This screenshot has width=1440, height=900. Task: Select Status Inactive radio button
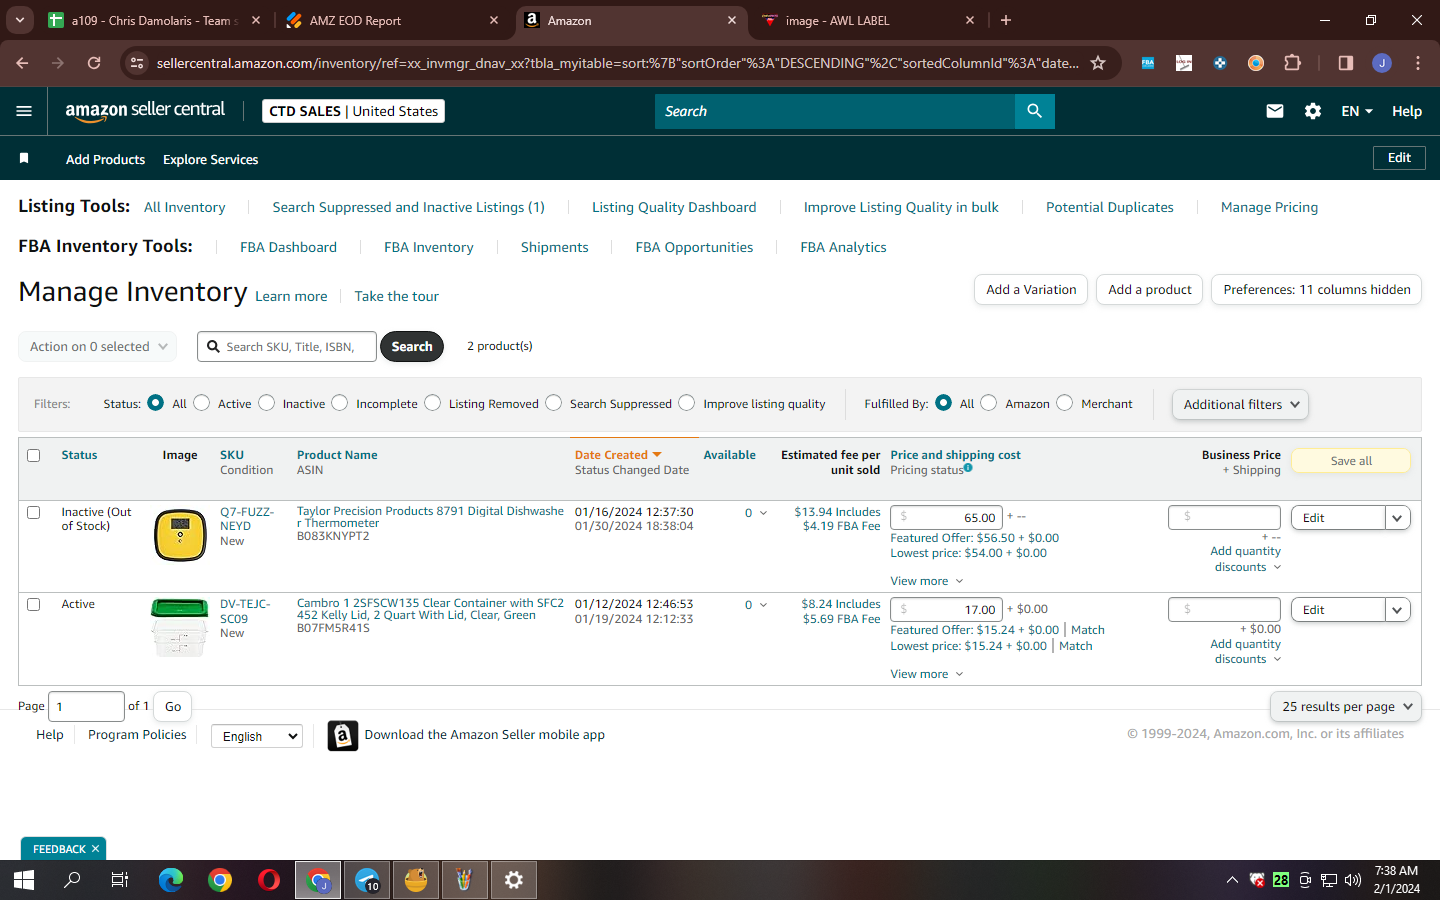click(266, 403)
